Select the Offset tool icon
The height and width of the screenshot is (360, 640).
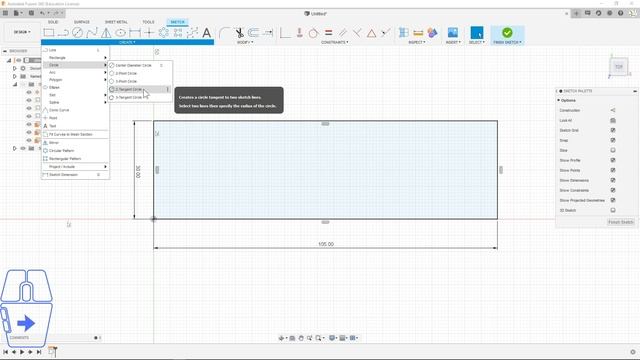coord(253,33)
